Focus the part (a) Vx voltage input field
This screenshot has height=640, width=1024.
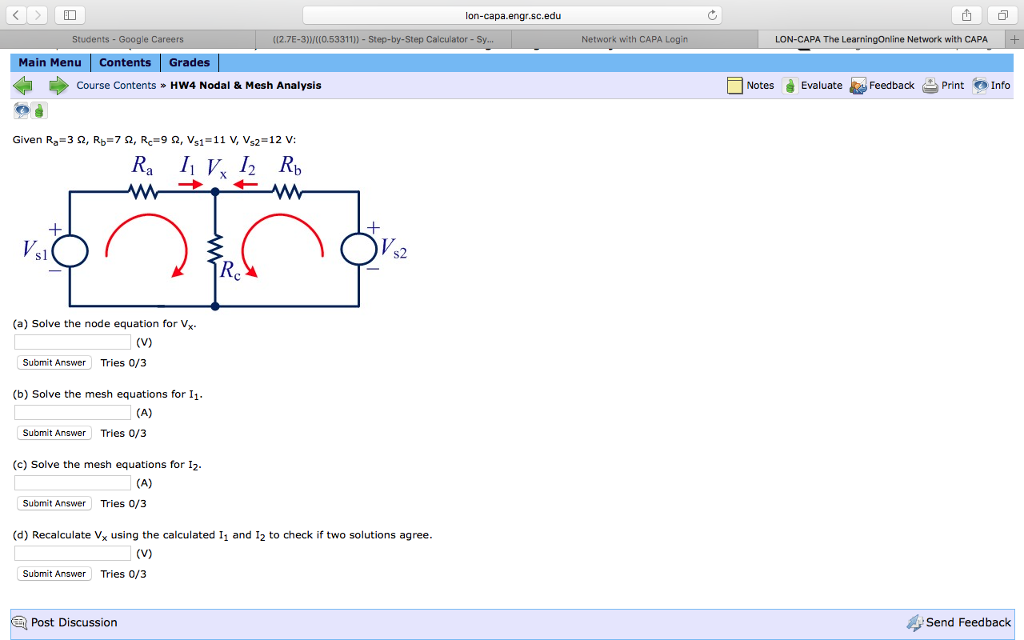point(72,342)
